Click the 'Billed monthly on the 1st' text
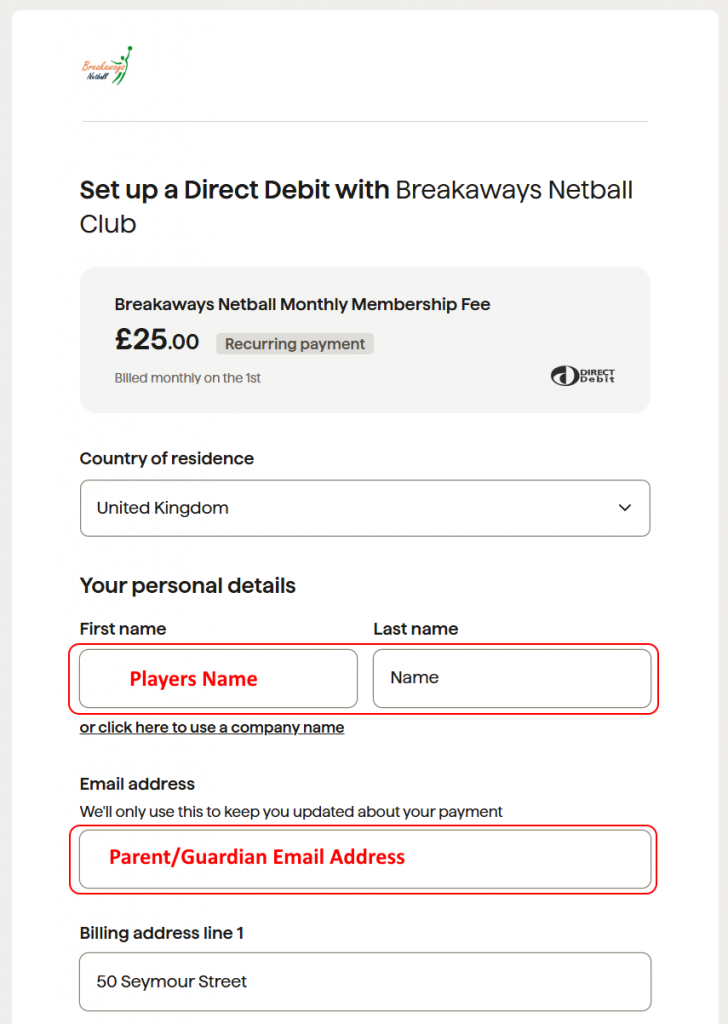 [x=187, y=378]
